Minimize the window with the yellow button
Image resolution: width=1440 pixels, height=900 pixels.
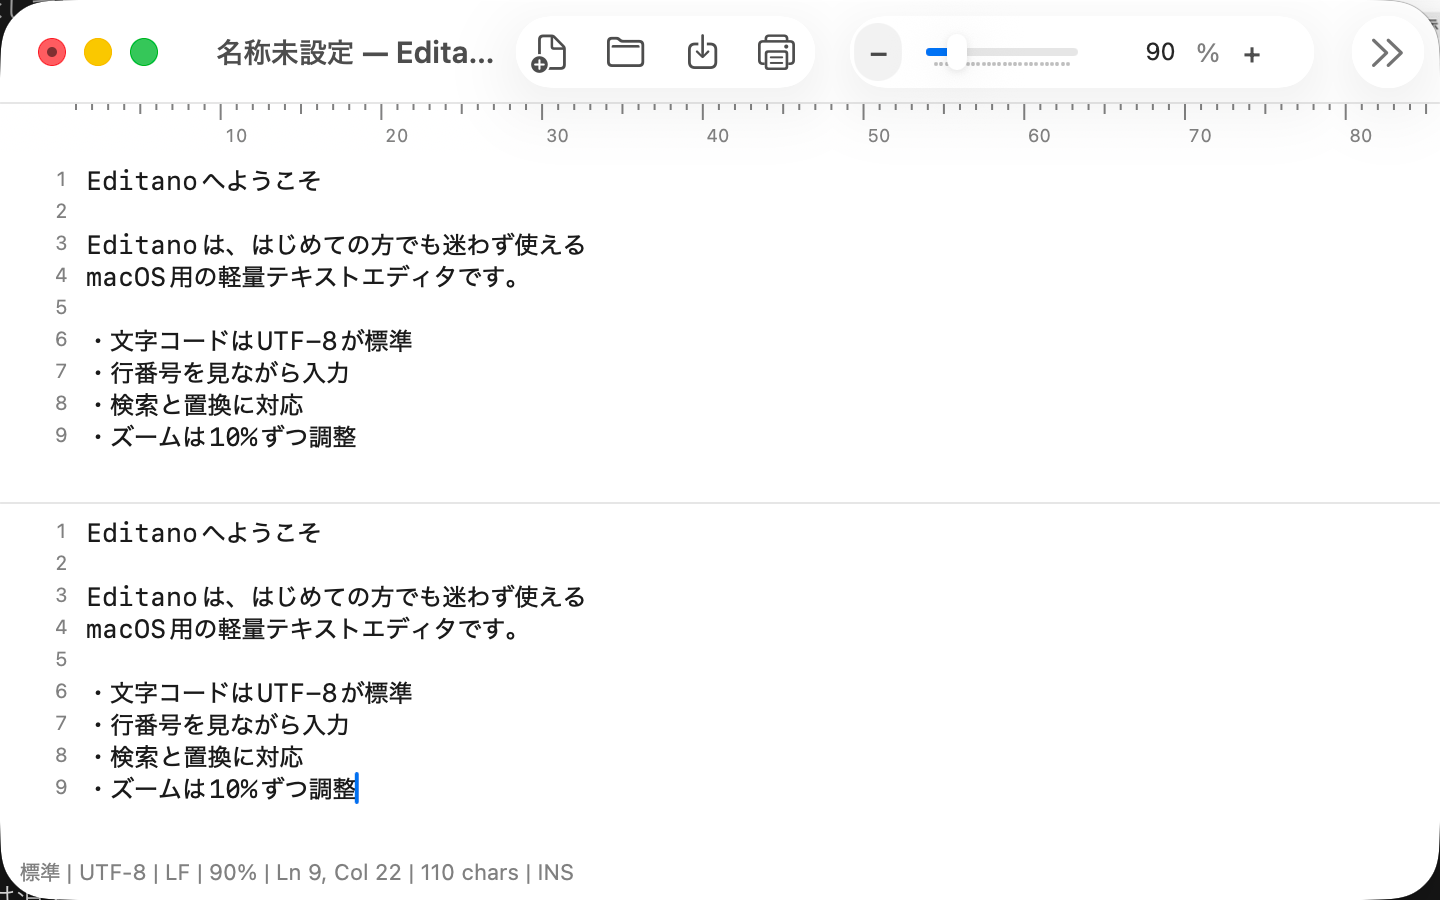point(98,52)
